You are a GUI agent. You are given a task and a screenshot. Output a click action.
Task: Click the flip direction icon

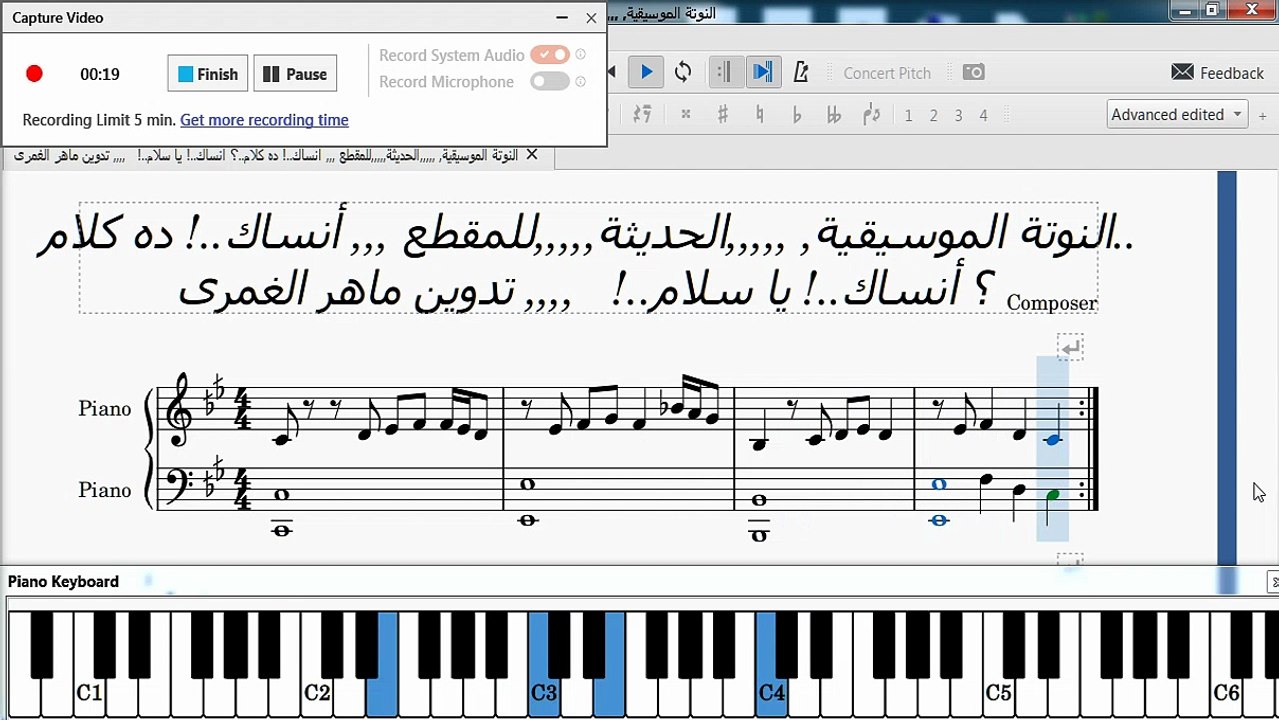(871, 115)
